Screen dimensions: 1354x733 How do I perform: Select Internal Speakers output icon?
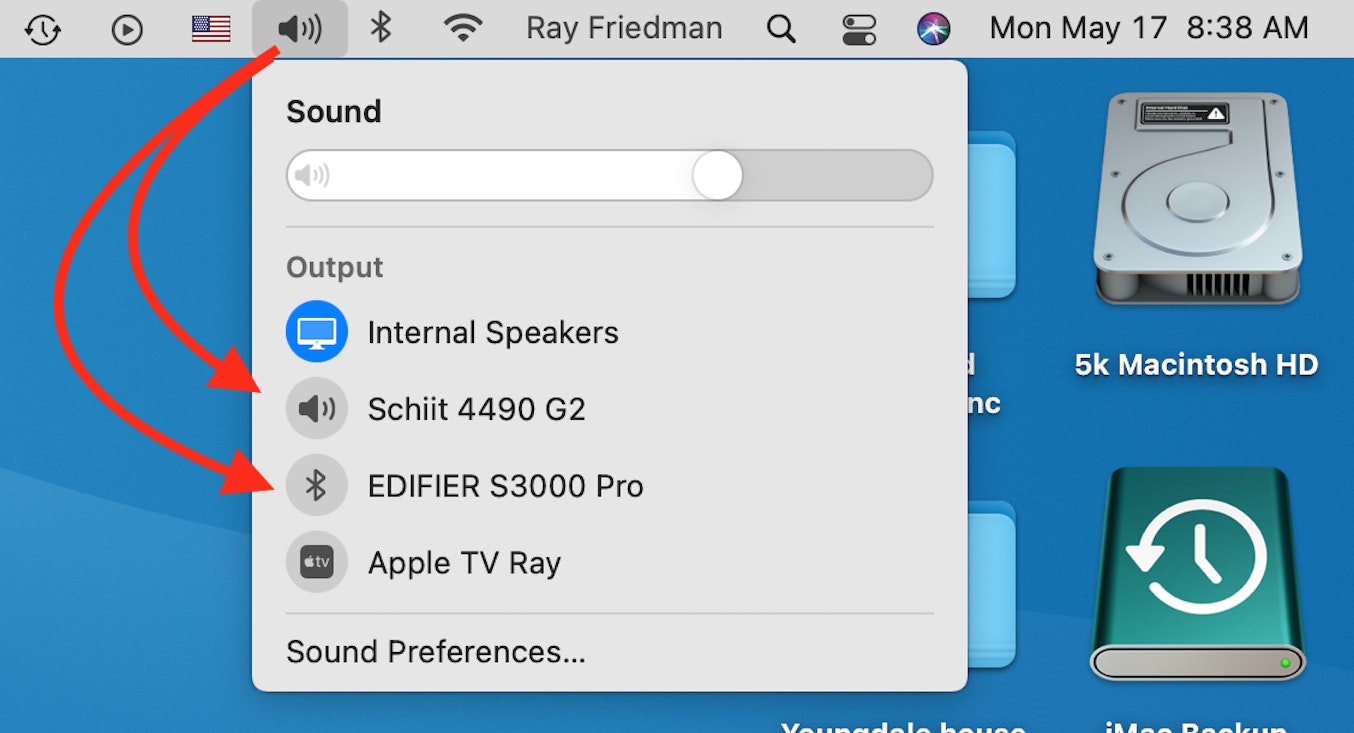[317, 332]
